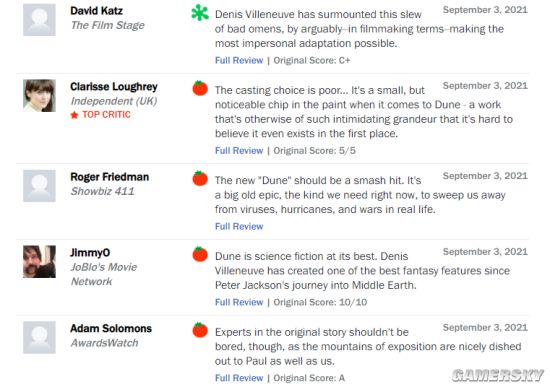The width and height of the screenshot is (550, 387).
Task: Click the tomato icon for Adam Solomons' review
Action: pos(200,330)
